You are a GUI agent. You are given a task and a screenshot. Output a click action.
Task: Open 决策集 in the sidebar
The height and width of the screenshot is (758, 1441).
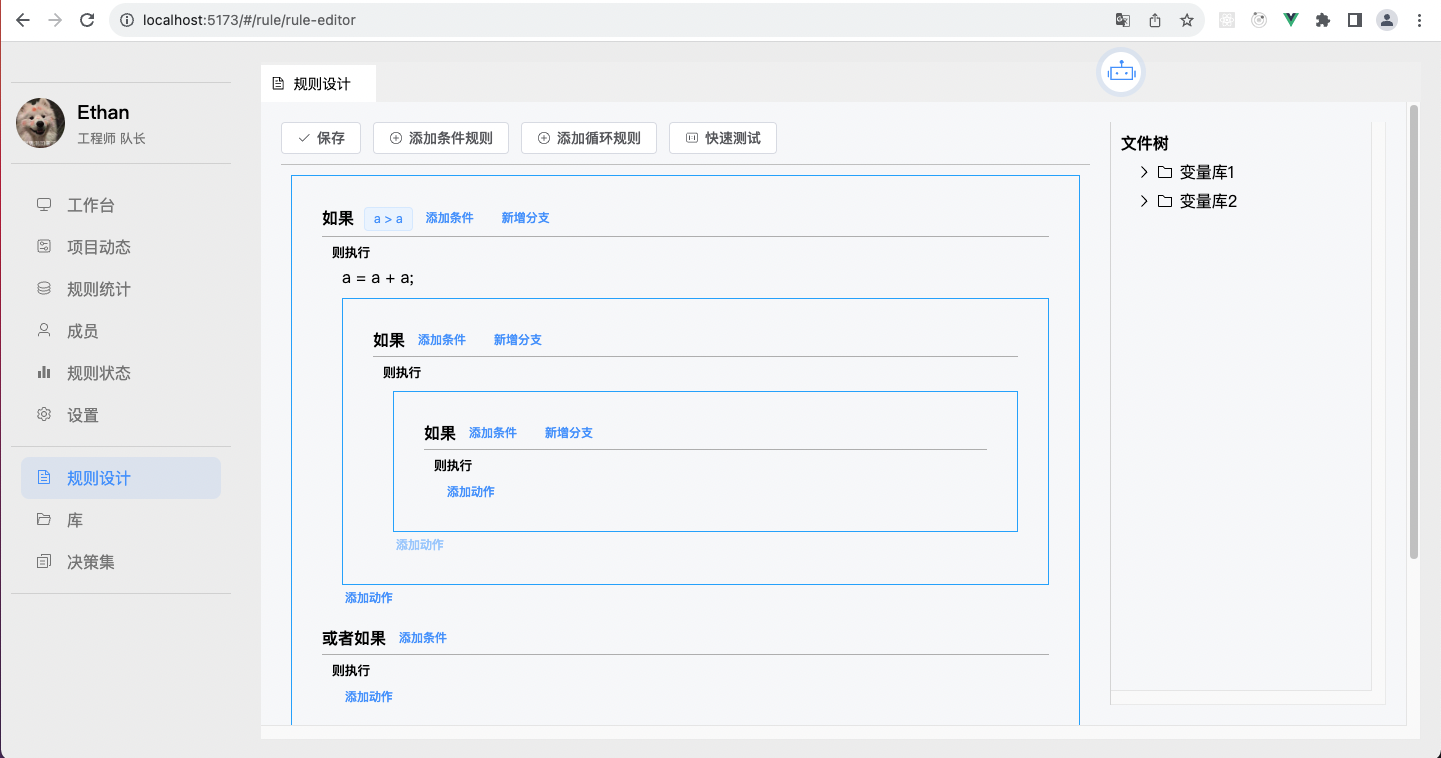point(121,562)
